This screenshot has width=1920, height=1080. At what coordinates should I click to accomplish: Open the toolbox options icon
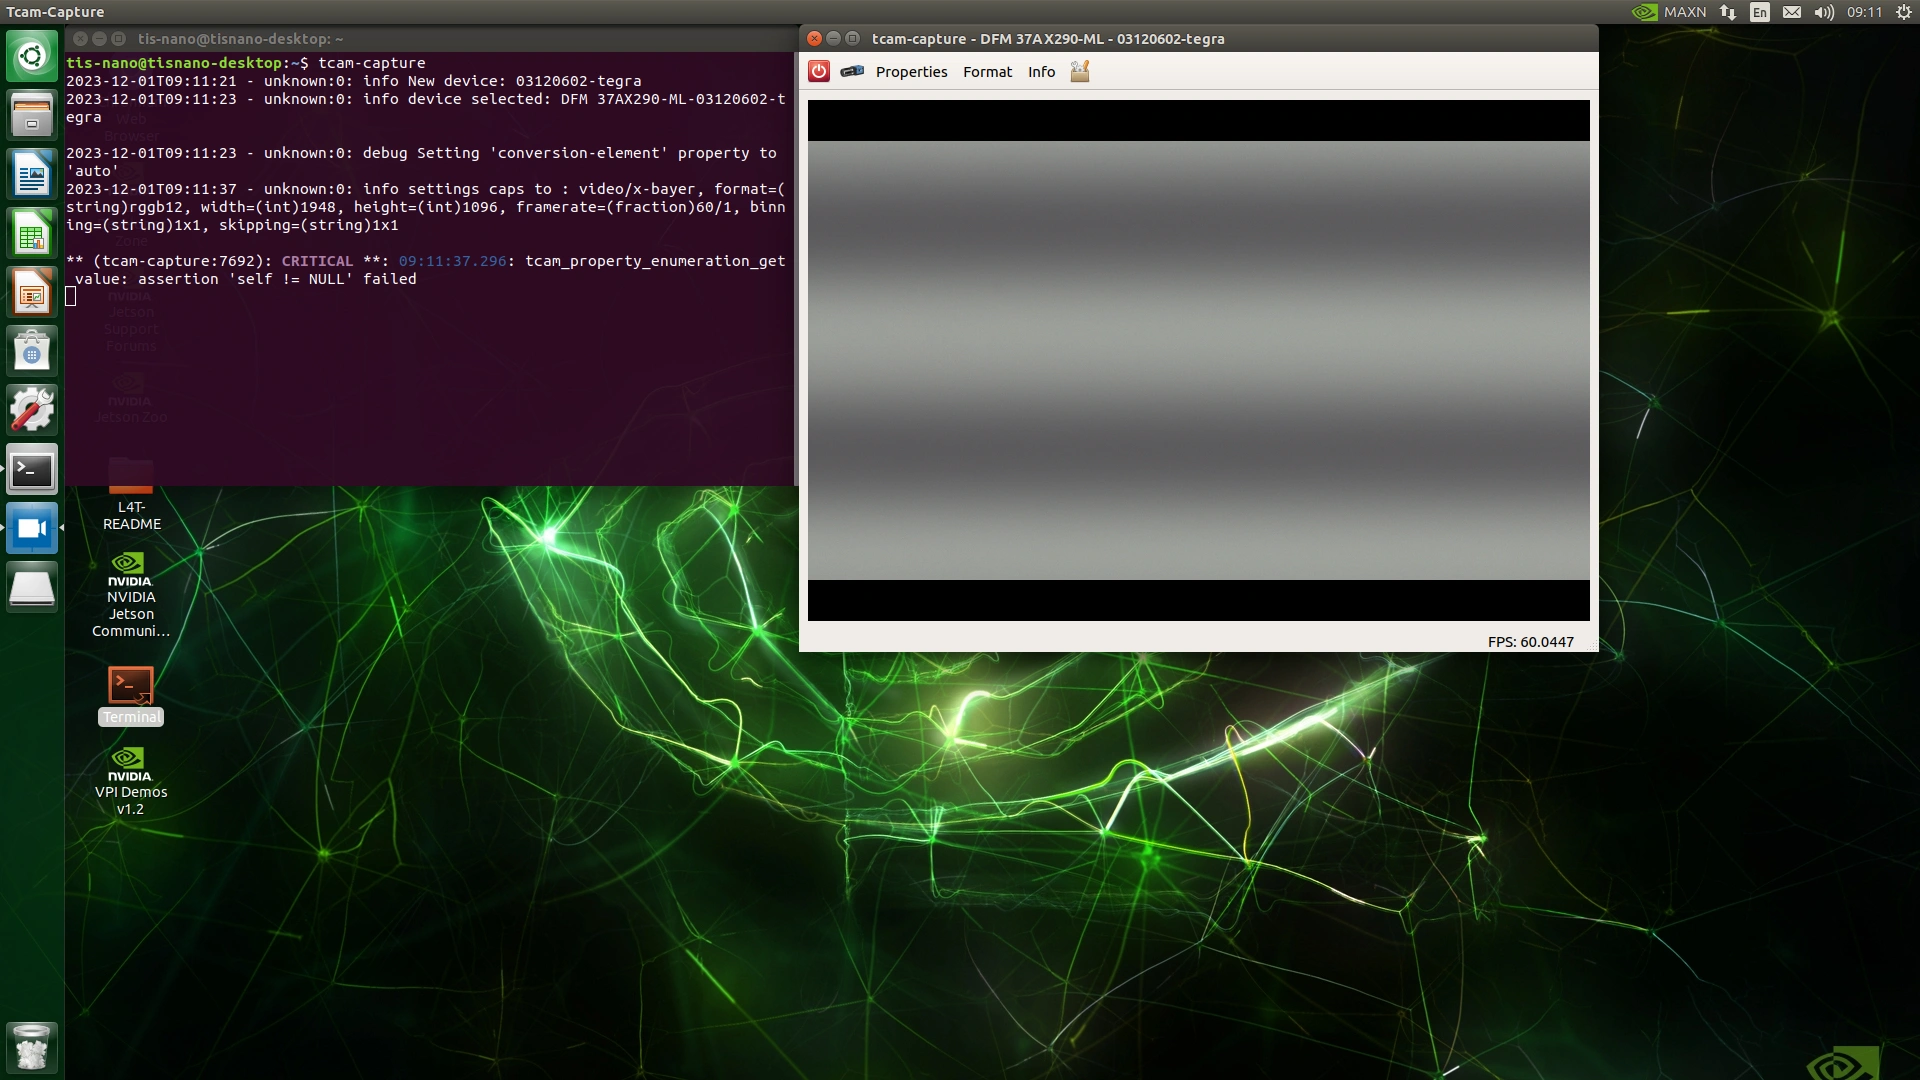(x=1080, y=71)
